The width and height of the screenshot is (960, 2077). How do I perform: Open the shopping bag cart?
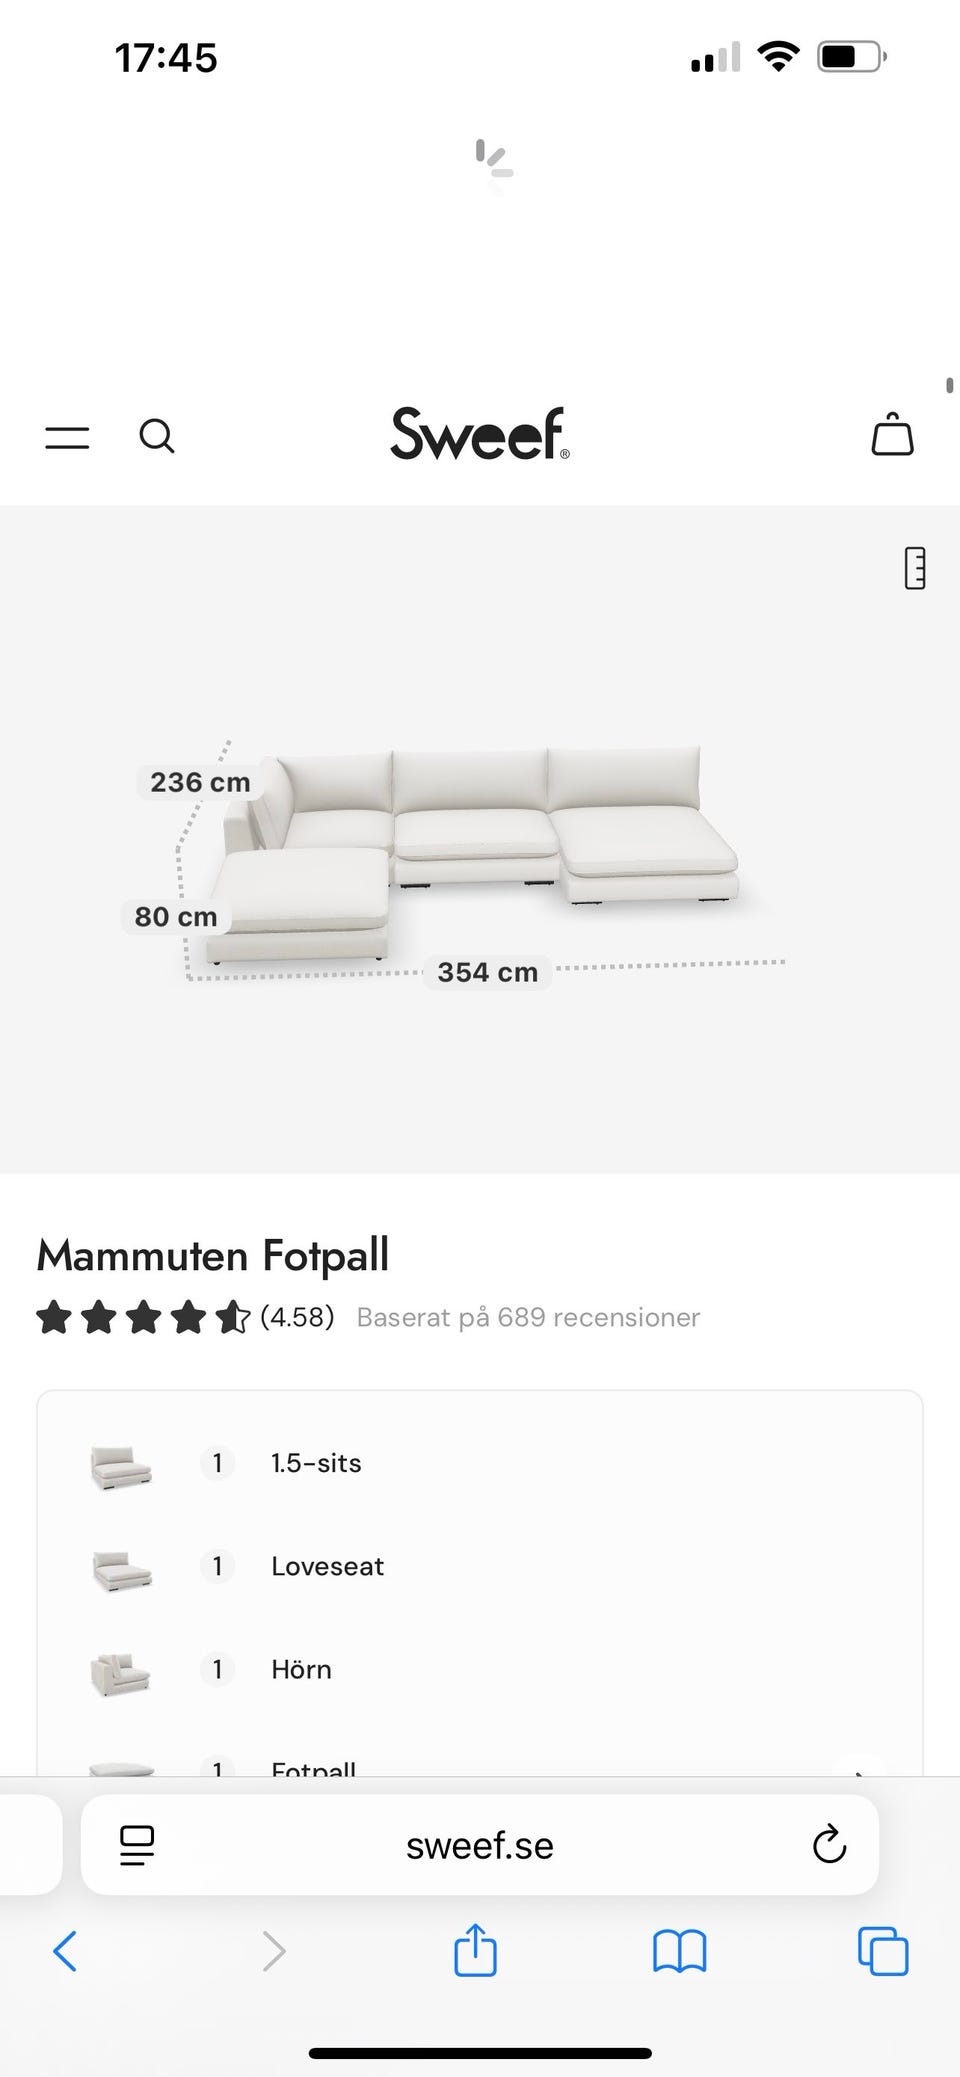point(892,435)
